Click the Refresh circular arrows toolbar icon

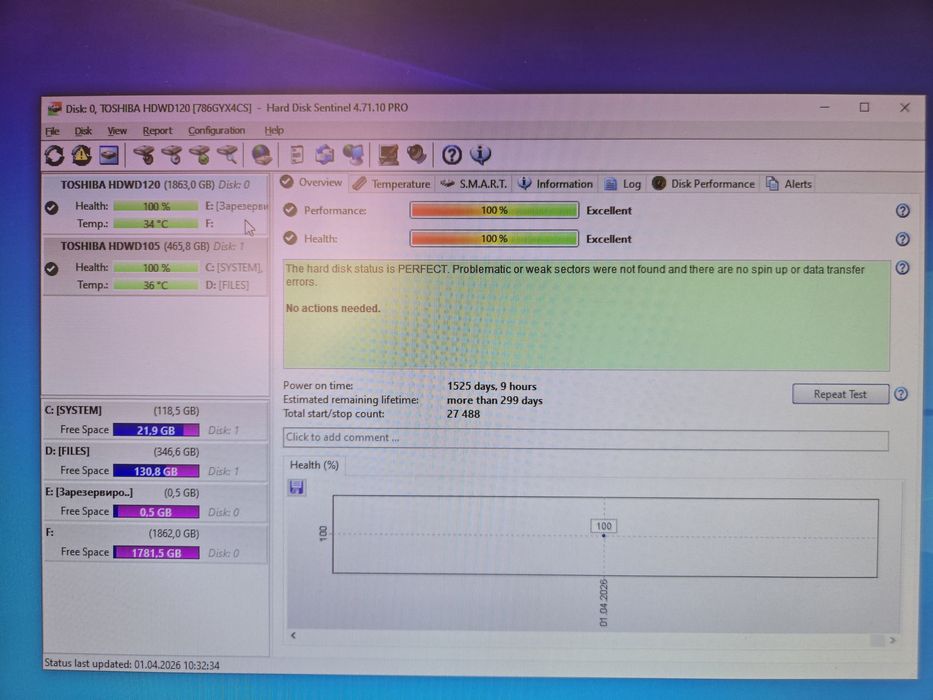(x=55, y=155)
